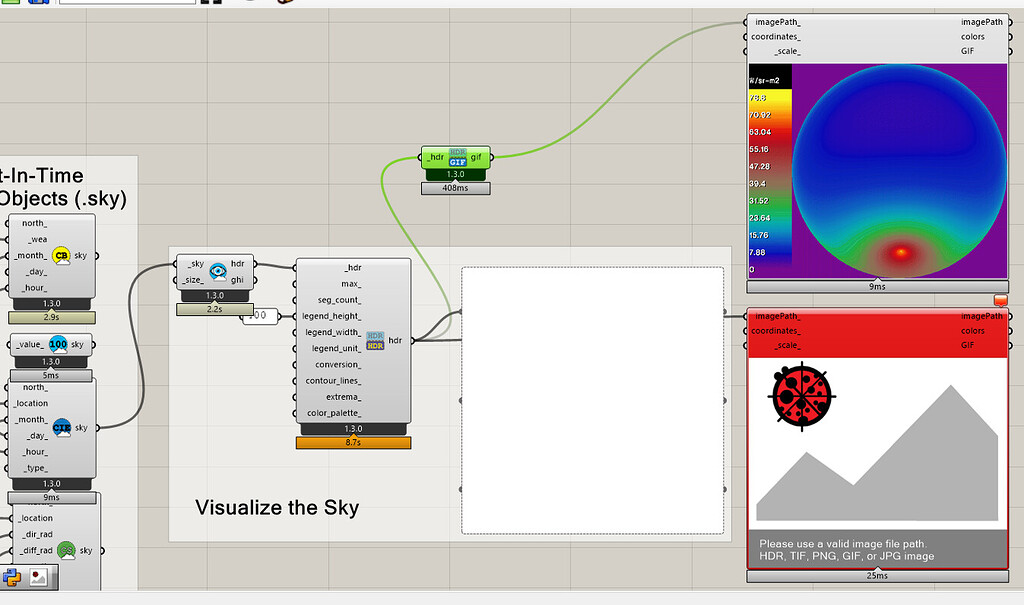Click the HDR badge on the hdr component
Image resolution: width=1024 pixels, height=605 pixels.
tap(374, 340)
